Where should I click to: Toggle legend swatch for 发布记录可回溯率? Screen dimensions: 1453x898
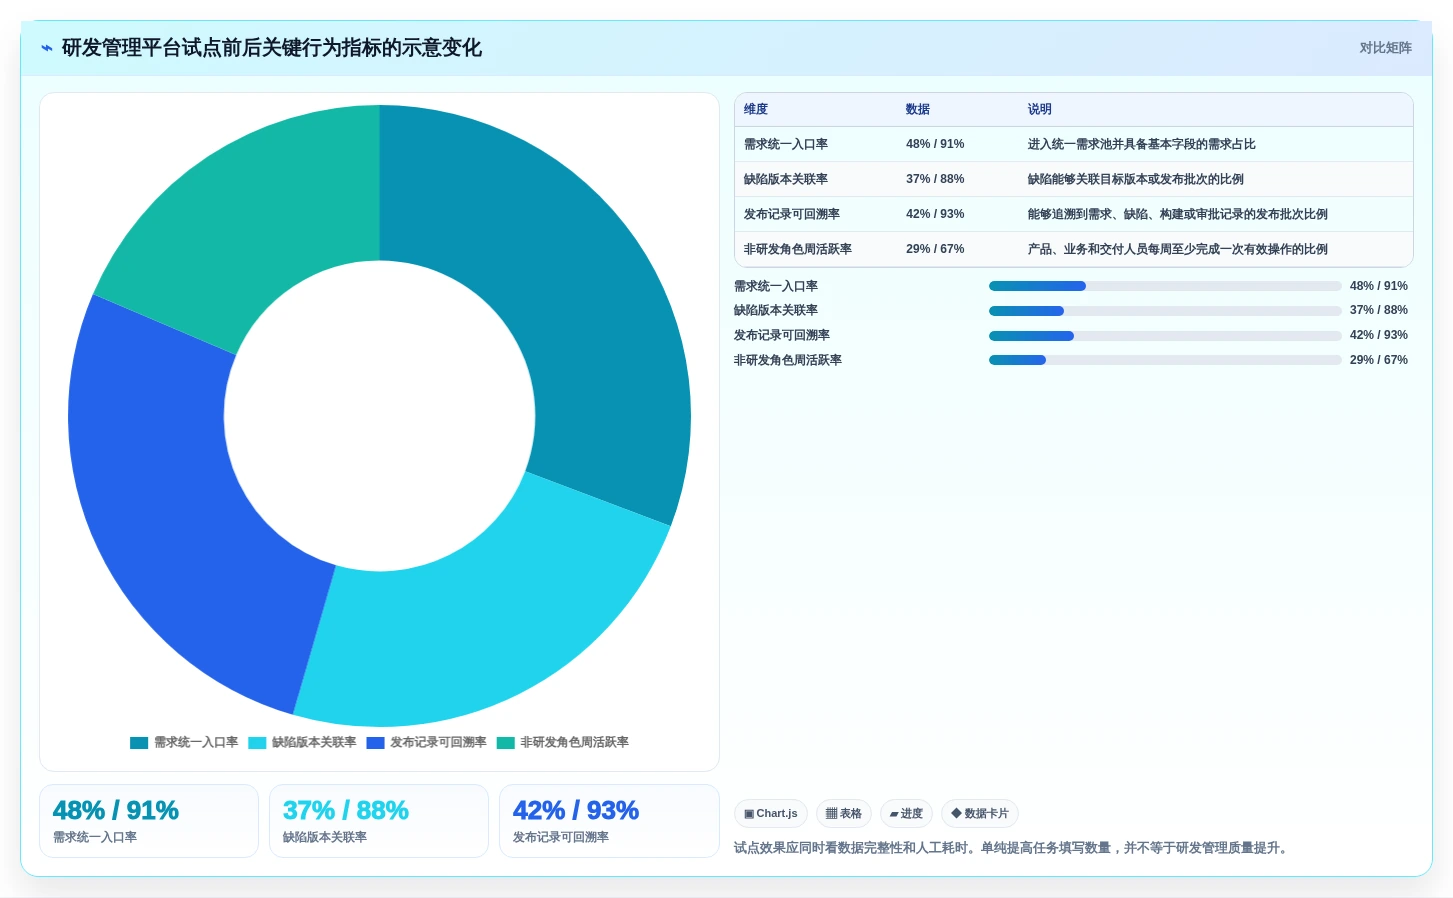pos(375,743)
